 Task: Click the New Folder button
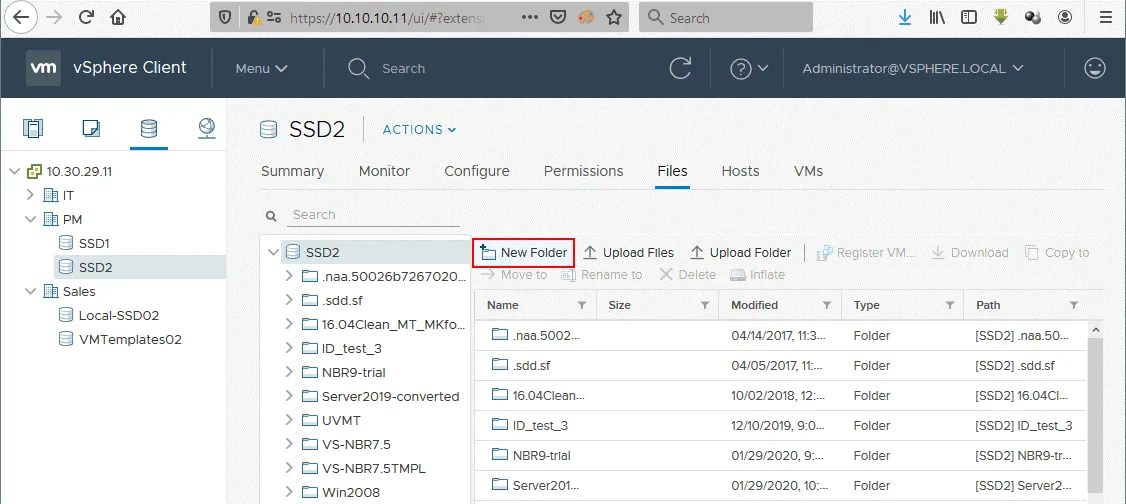pos(524,253)
